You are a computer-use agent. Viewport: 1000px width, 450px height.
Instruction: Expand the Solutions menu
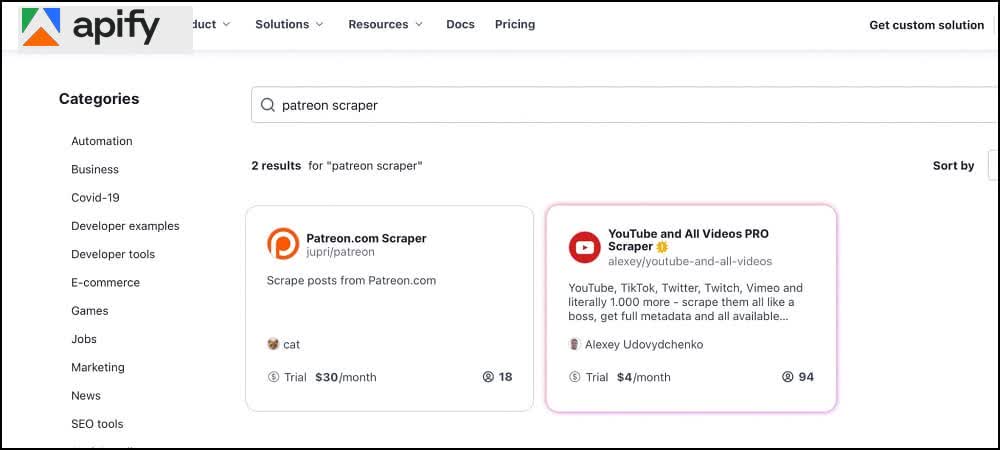[x=289, y=24]
